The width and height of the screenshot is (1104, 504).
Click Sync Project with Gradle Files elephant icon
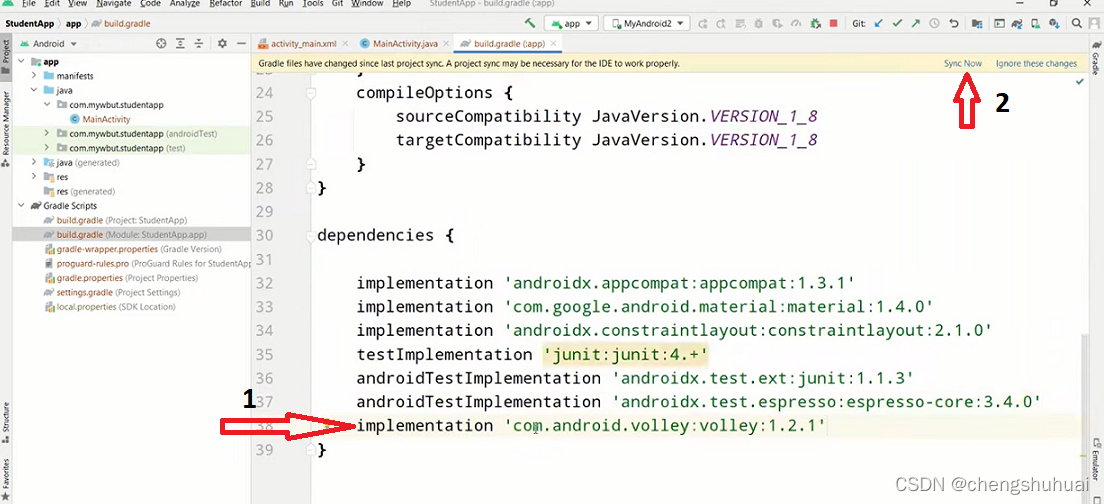coord(1017,23)
